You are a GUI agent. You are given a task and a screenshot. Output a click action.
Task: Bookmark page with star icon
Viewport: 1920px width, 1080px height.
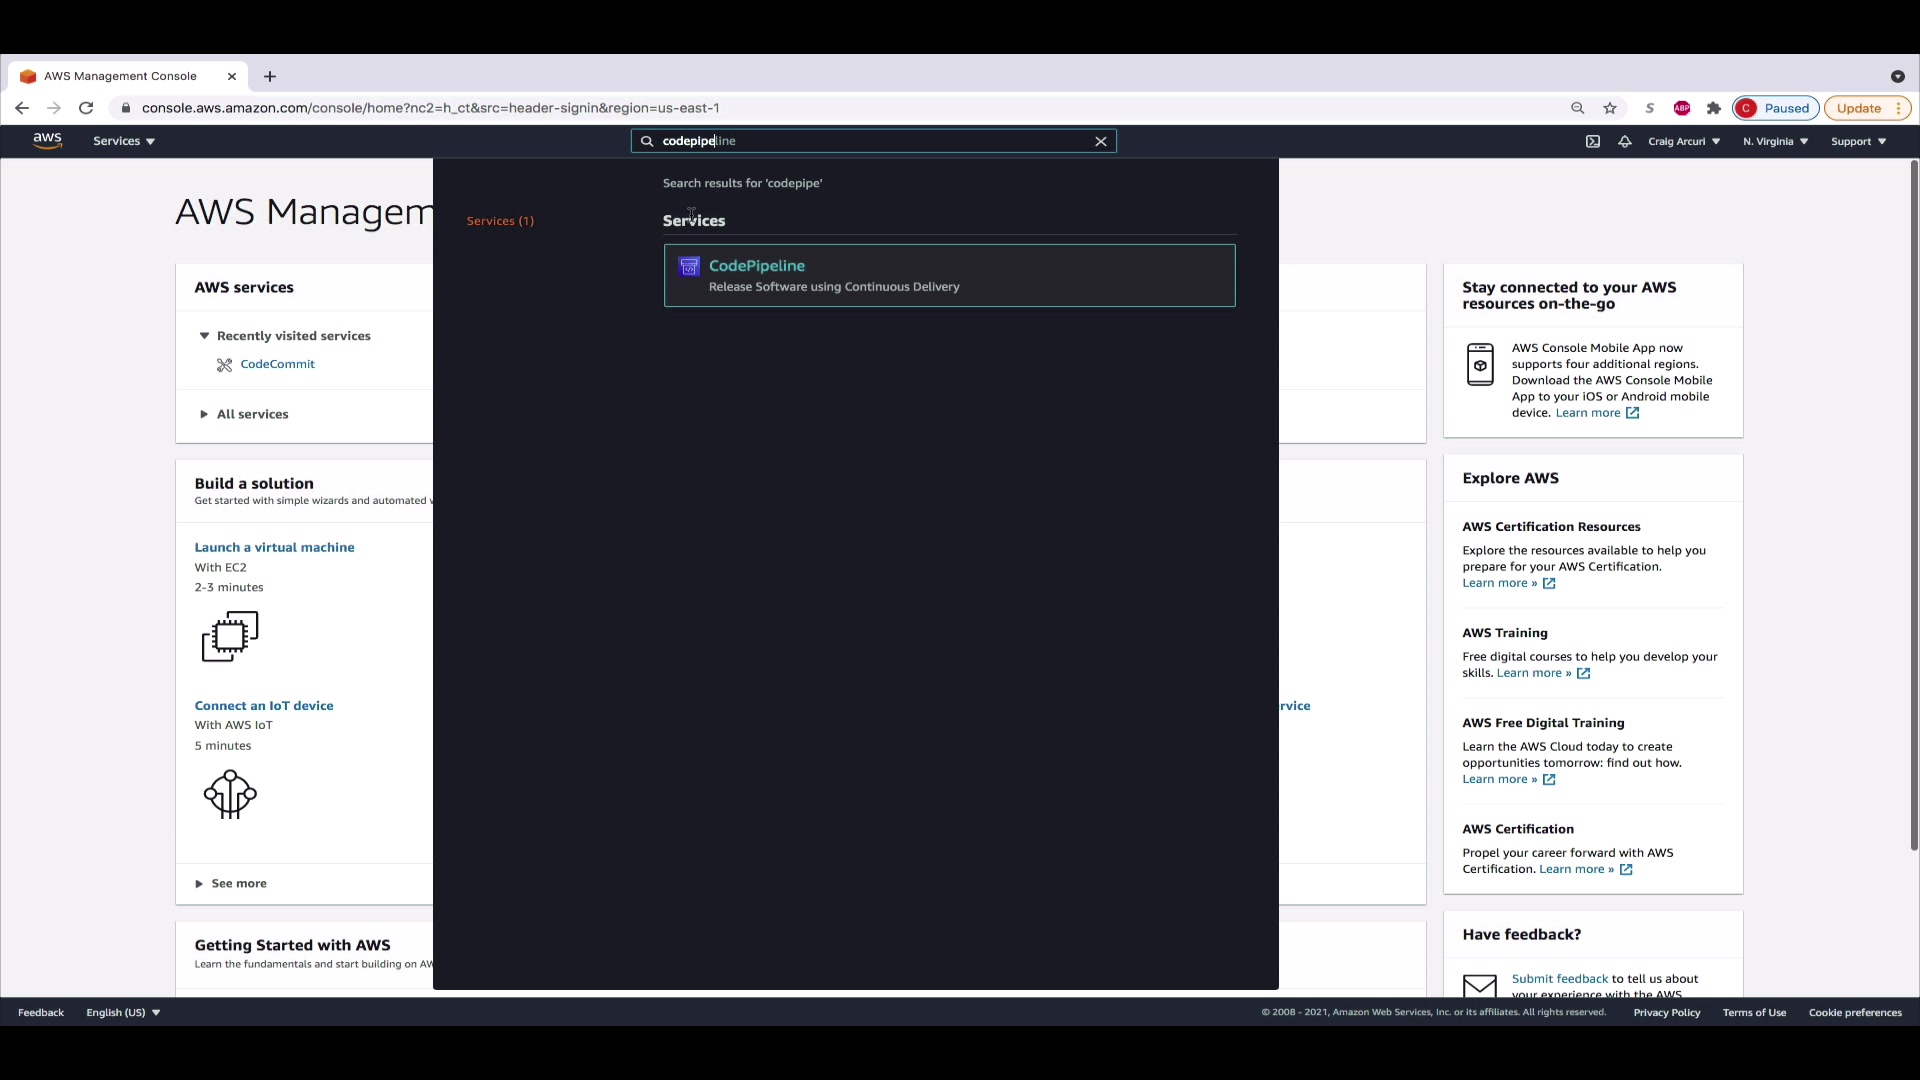1610,108
